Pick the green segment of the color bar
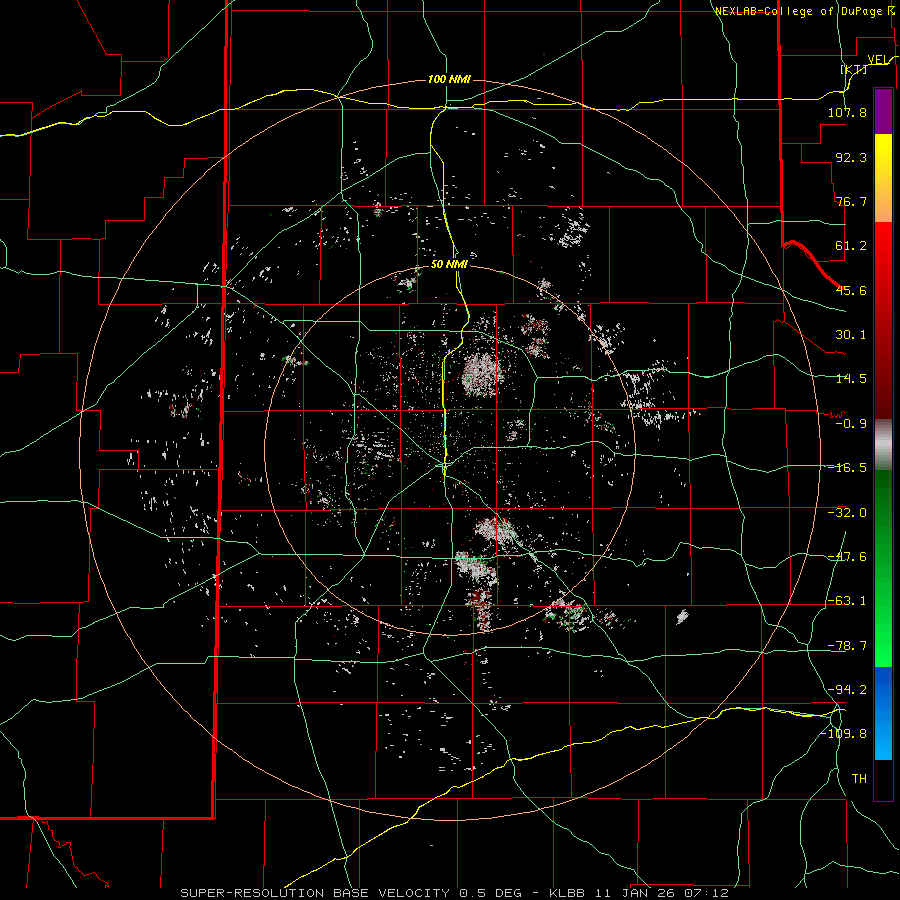This screenshot has height=900, width=900. pos(883,568)
